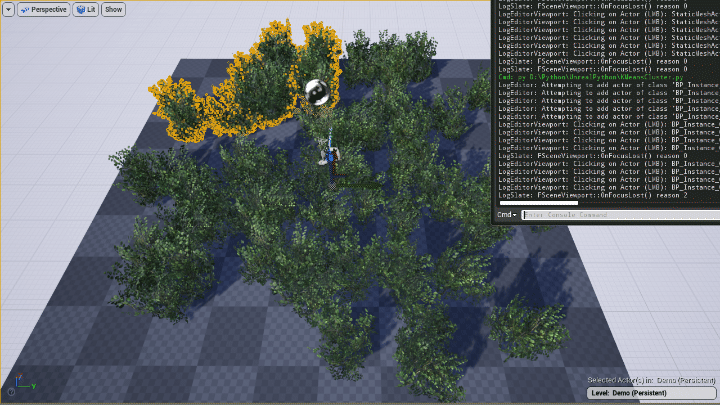Screen dimensions: 720x405
Task: Click the transform gizmo origin in the viewport
Action: pyautogui.click(x=332, y=186)
